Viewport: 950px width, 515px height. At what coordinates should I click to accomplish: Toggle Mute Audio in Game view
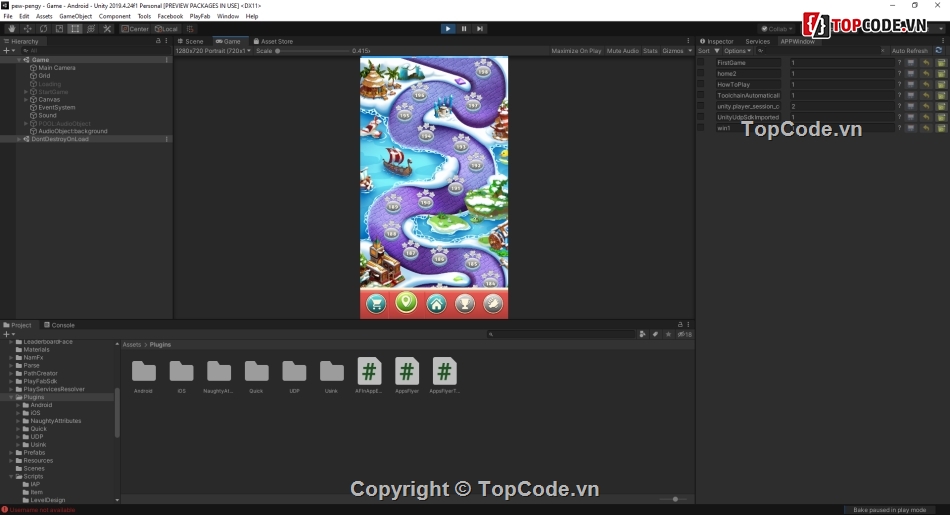pyautogui.click(x=622, y=51)
